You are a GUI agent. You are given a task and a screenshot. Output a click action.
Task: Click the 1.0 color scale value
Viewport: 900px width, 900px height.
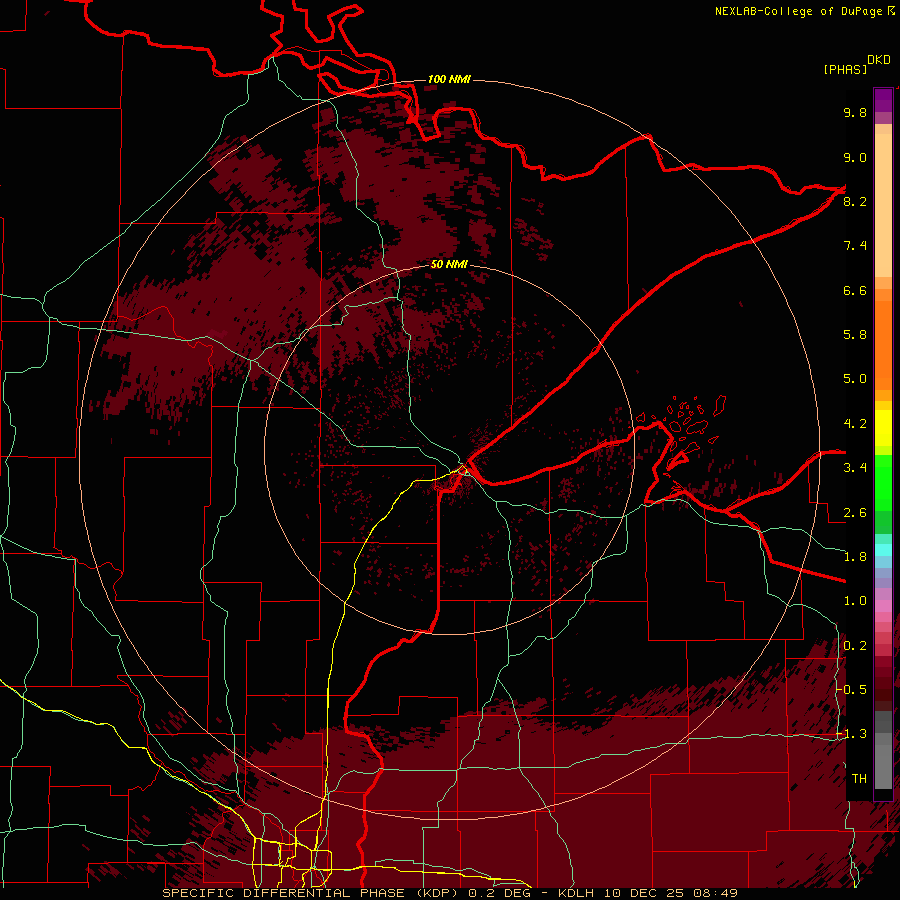coord(855,601)
